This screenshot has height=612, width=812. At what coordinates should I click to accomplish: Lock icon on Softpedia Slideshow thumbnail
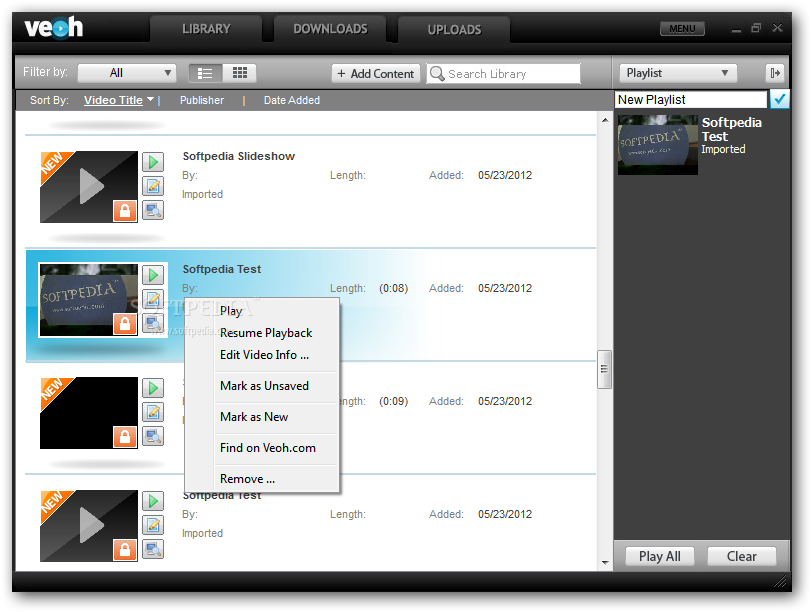point(125,211)
